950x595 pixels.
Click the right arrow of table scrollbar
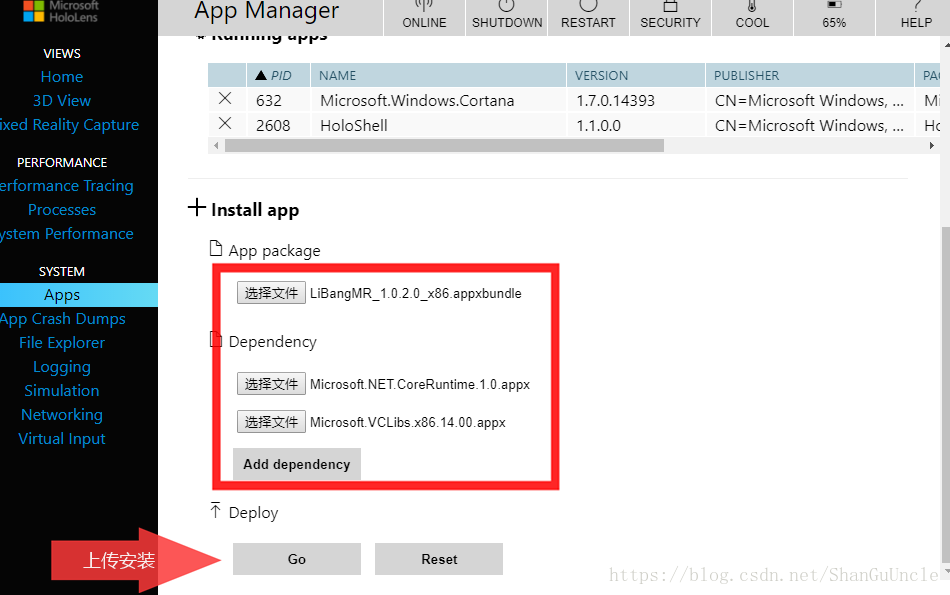pyautogui.click(x=932, y=145)
